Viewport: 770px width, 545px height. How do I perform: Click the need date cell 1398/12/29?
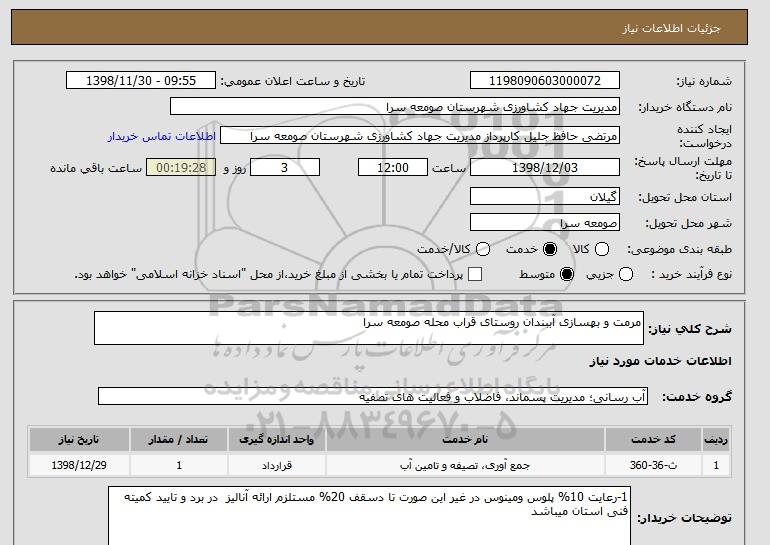pos(79,465)
